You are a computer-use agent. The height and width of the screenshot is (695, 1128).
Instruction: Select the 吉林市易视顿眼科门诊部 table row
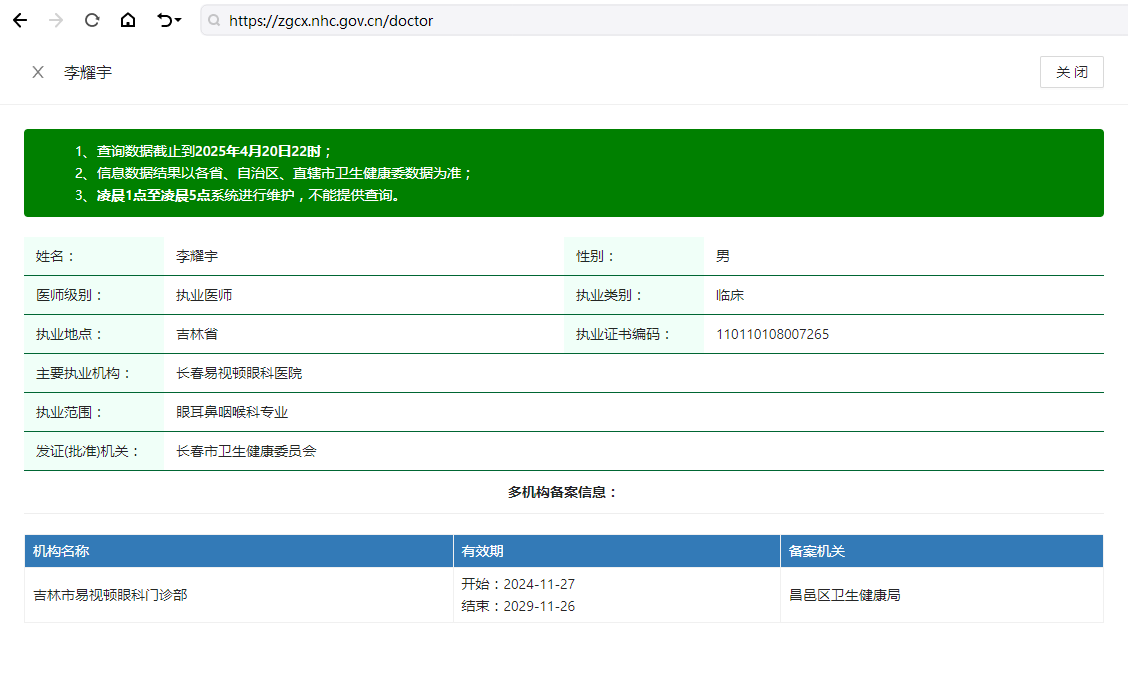coord(563,595)
